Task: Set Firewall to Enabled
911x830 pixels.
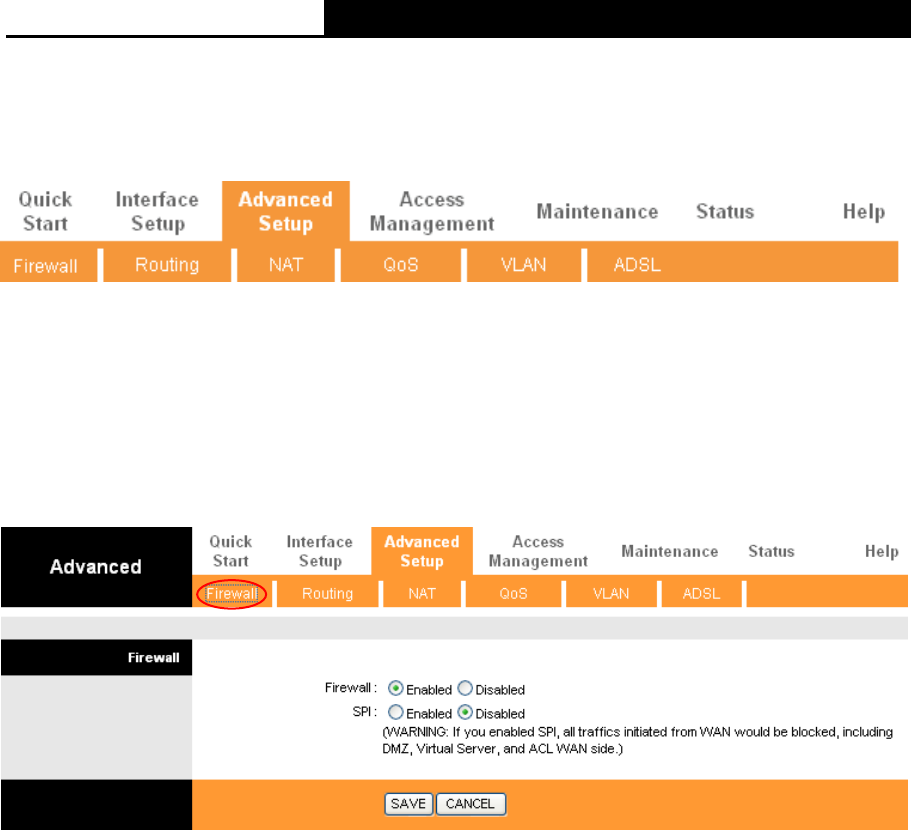Action: click(x=396, y=689)
